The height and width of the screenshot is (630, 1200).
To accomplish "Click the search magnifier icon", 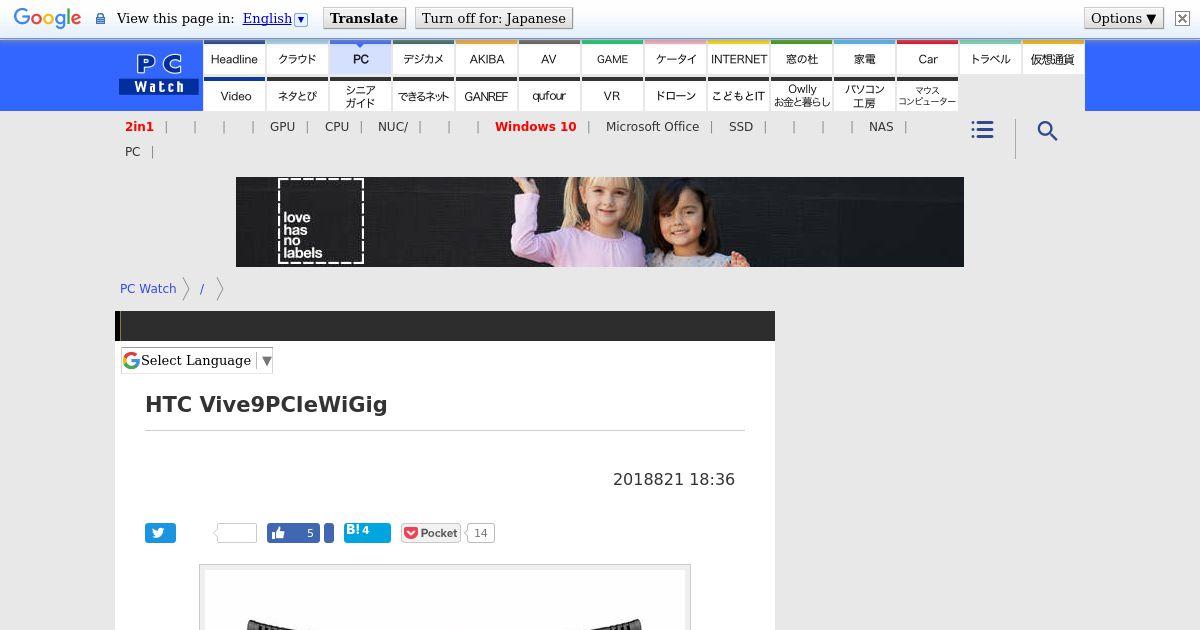I will [x=1047, y=131].
